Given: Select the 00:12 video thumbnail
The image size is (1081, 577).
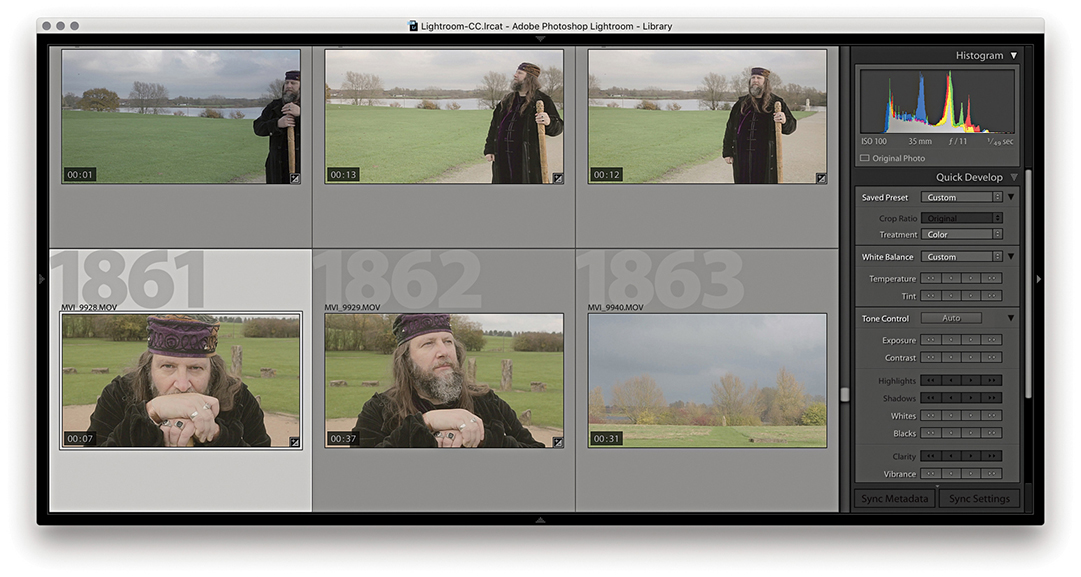Looking at the screenshot, I should 707,116.
